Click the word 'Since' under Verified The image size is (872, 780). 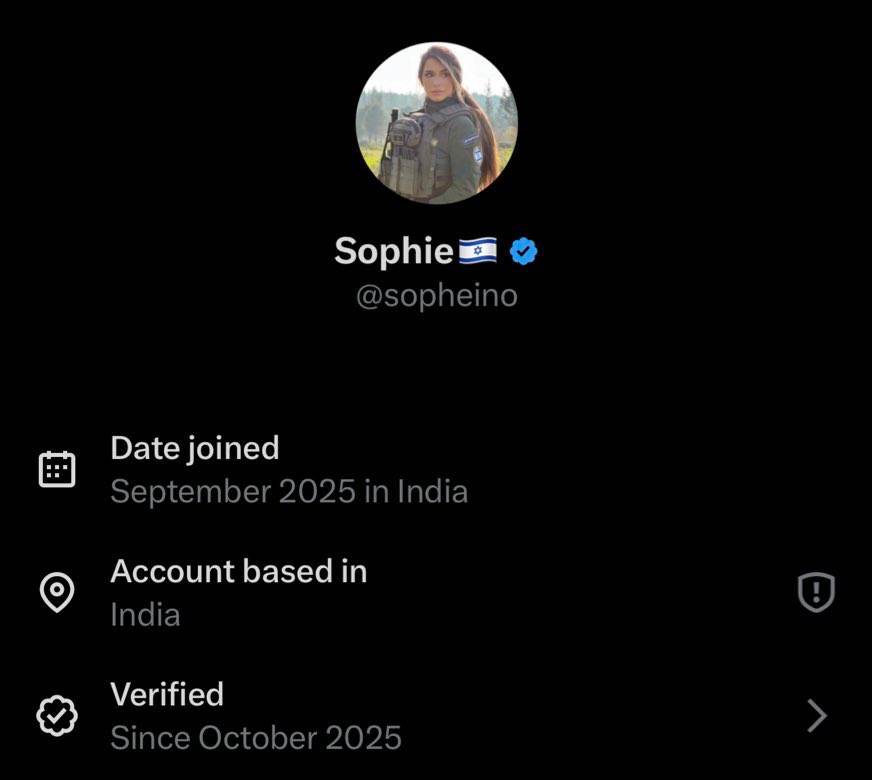[150, 738]
